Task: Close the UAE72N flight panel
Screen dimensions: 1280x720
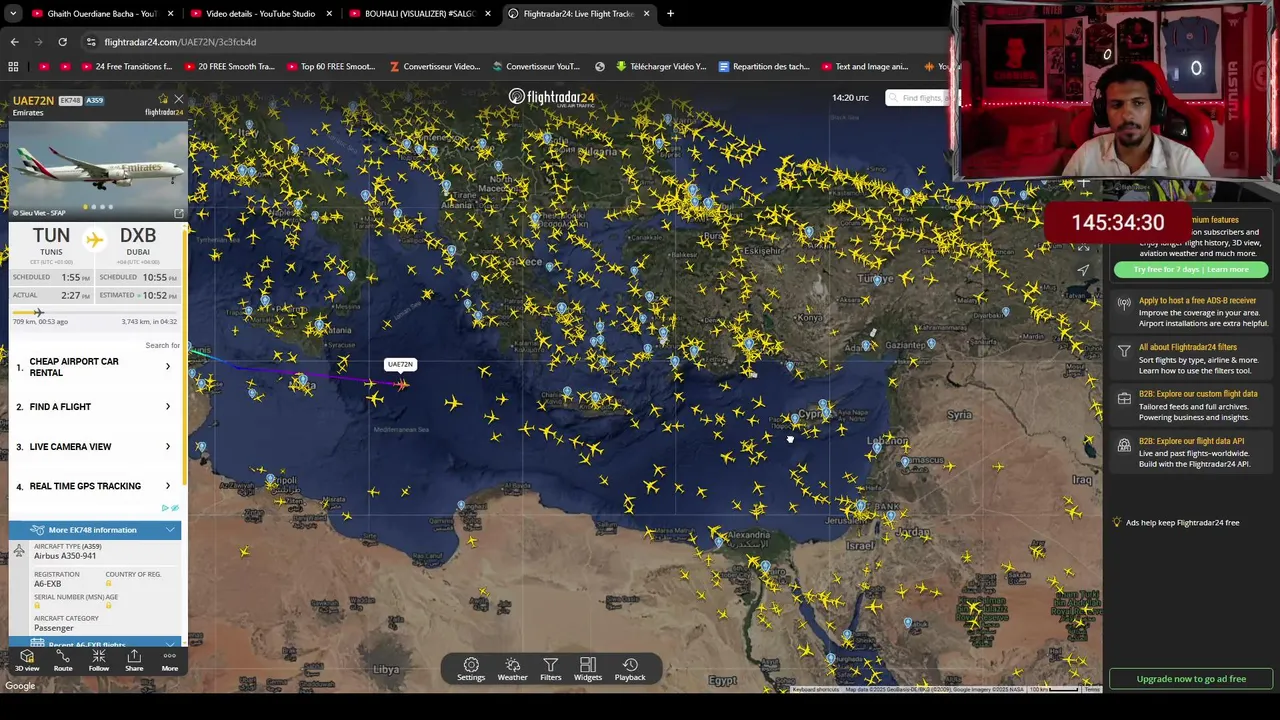Action: point(179,99)
